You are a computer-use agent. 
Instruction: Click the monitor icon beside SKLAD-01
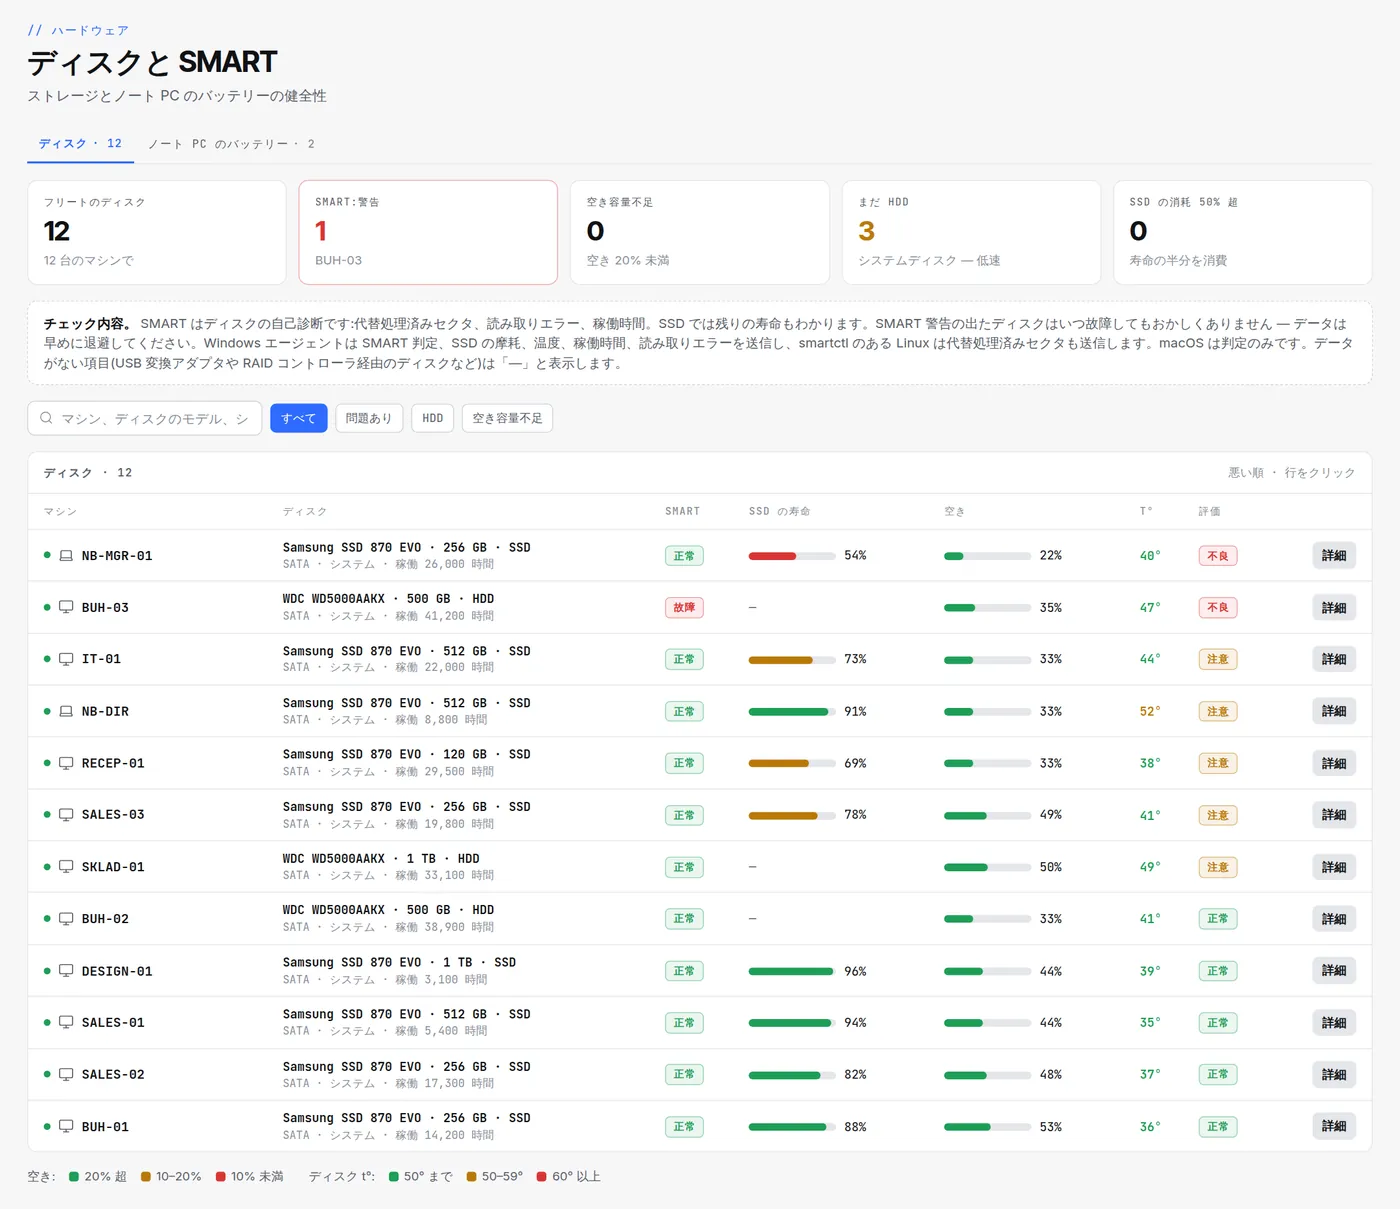[x=66, y=867]
